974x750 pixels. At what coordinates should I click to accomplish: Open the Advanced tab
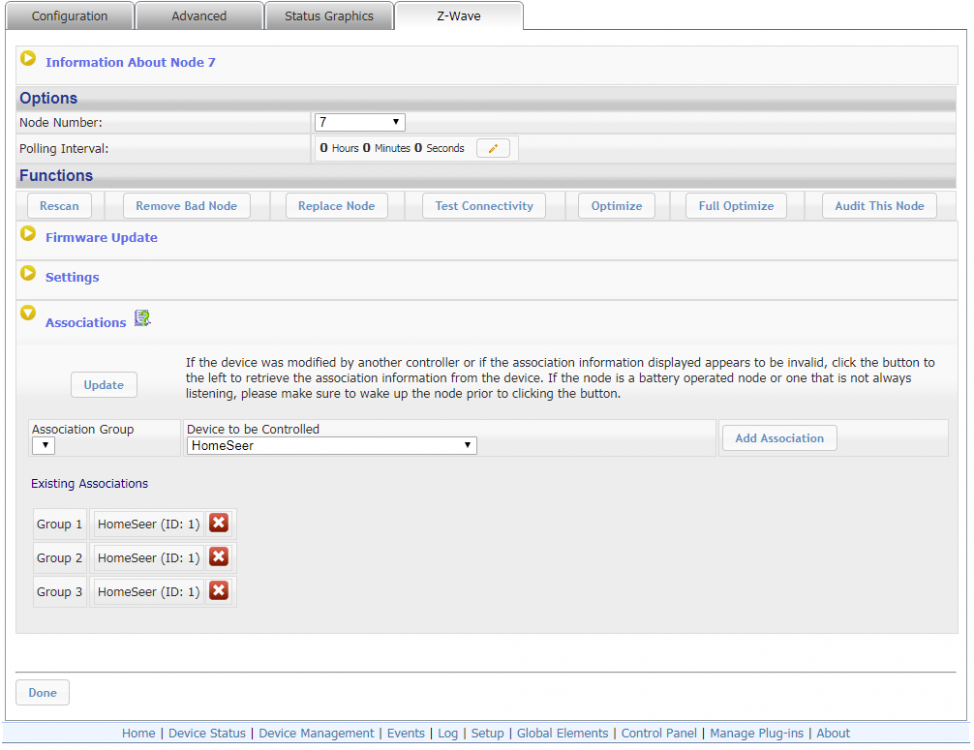coord(198,16)
